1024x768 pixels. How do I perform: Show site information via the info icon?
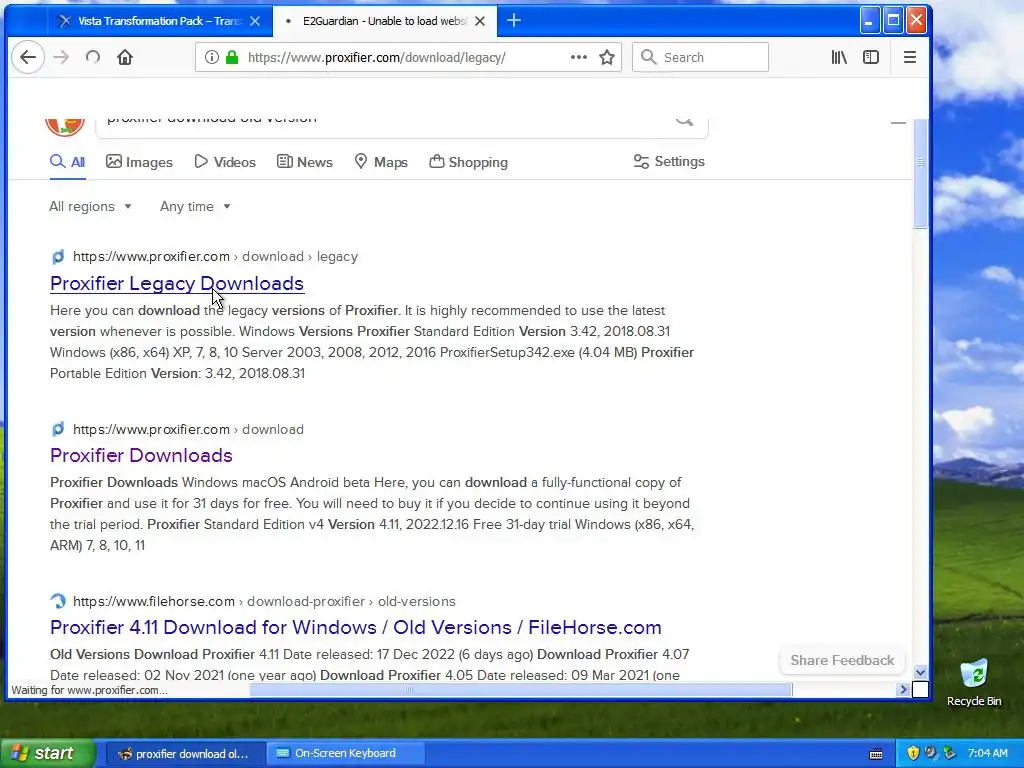(x=211, y=57)
